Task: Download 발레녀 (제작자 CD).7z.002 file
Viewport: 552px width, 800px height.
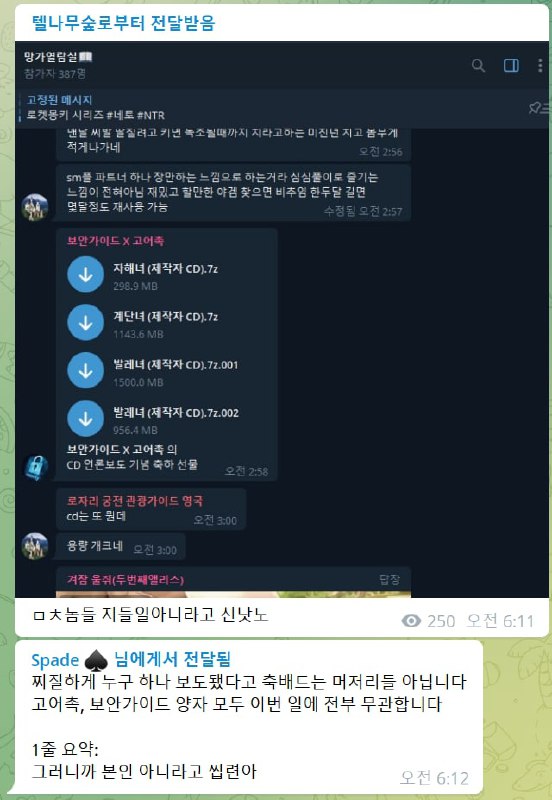Action: pos(86,418)
